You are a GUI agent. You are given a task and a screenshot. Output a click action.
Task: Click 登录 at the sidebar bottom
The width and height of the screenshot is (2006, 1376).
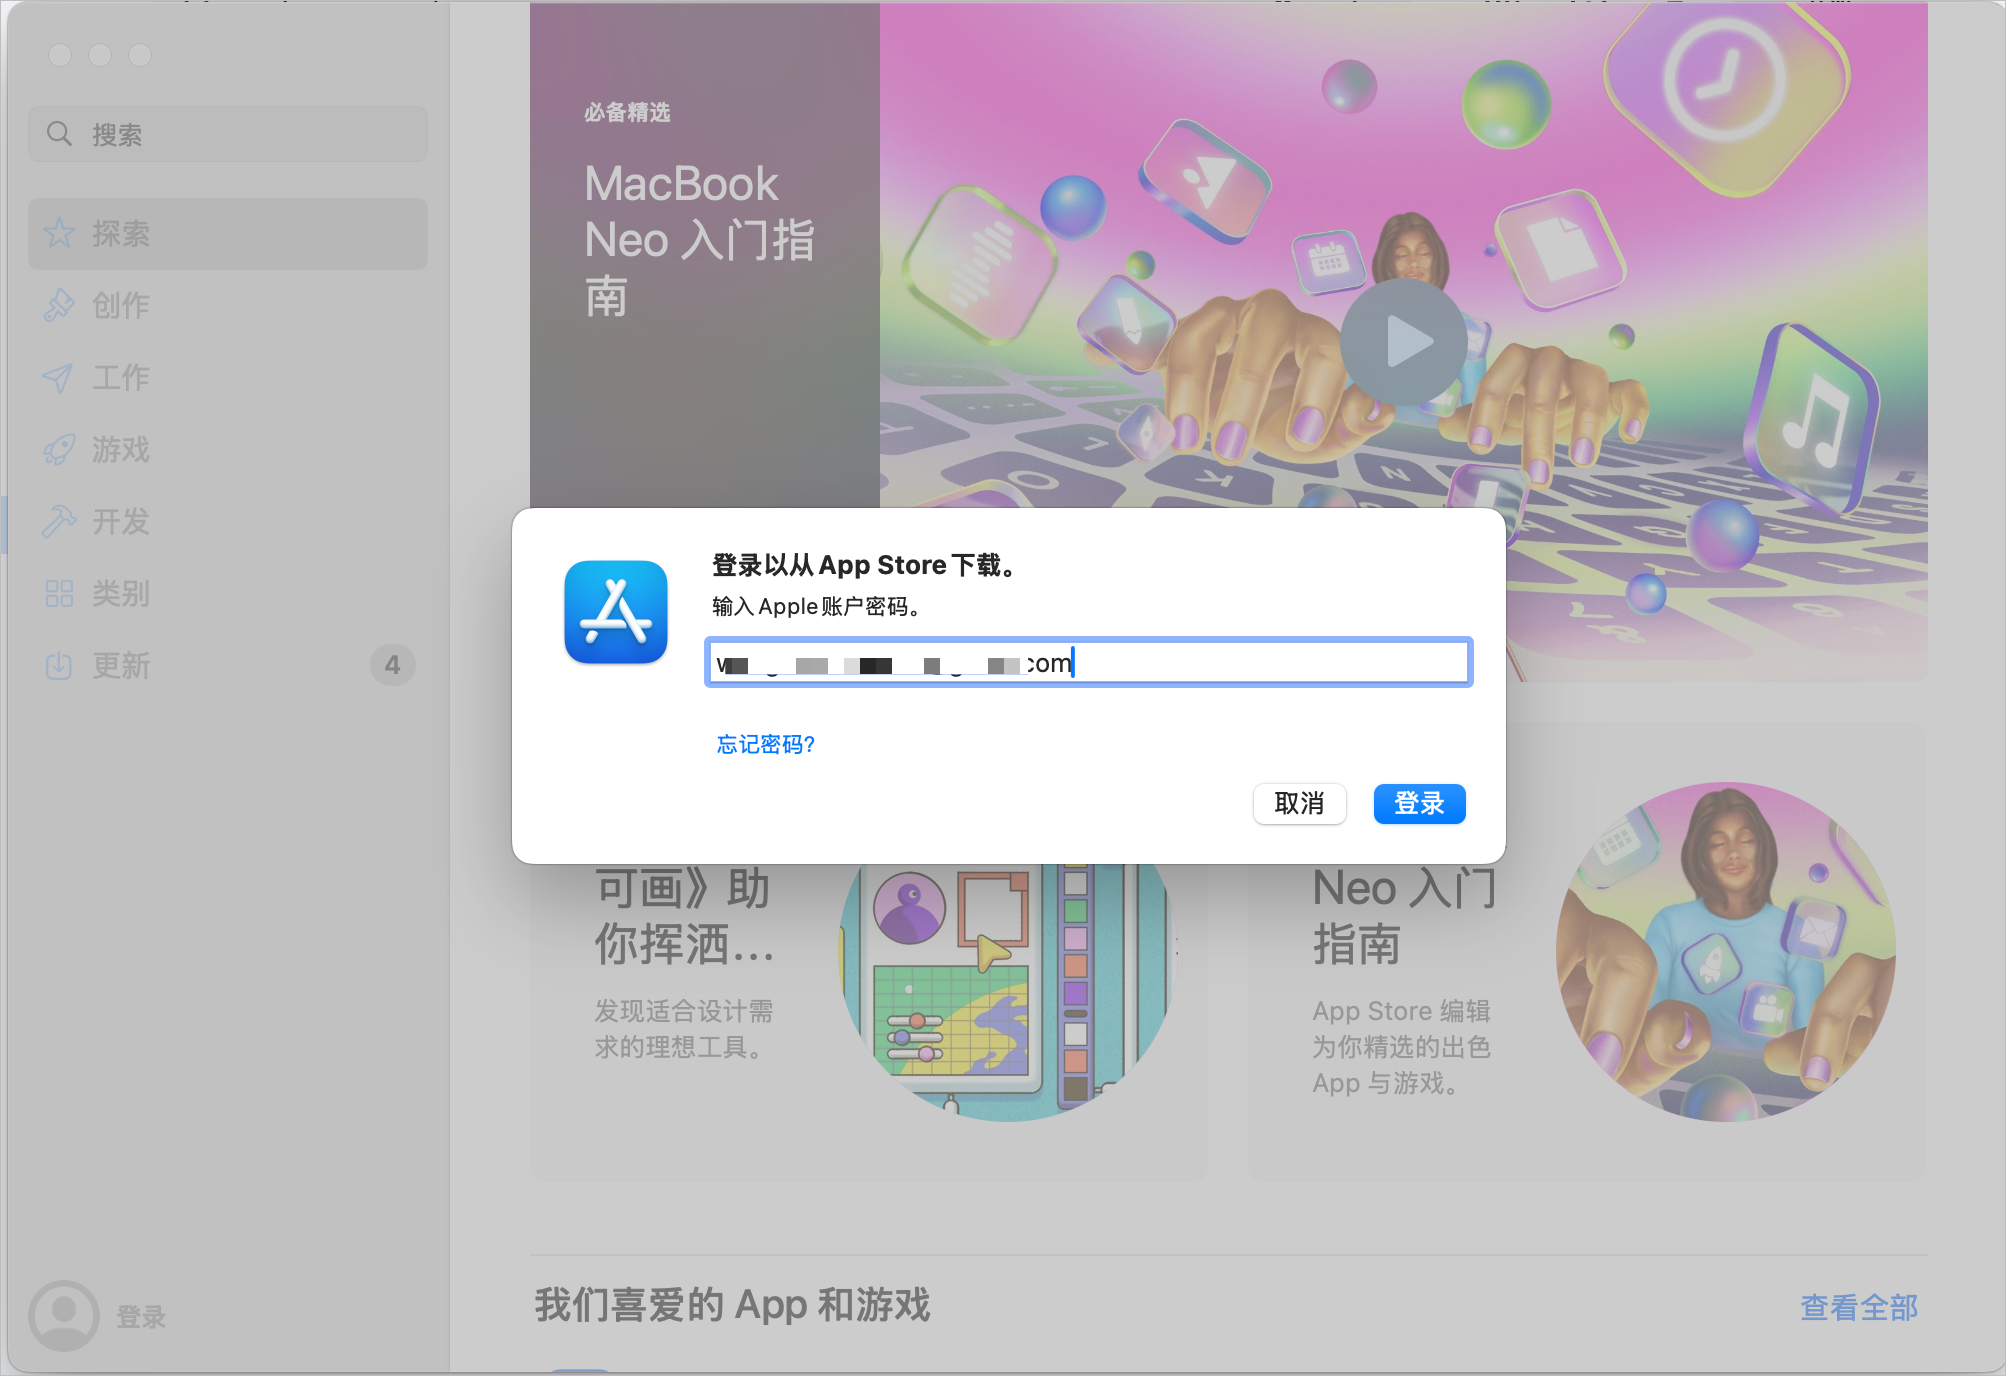(141, 1317)
